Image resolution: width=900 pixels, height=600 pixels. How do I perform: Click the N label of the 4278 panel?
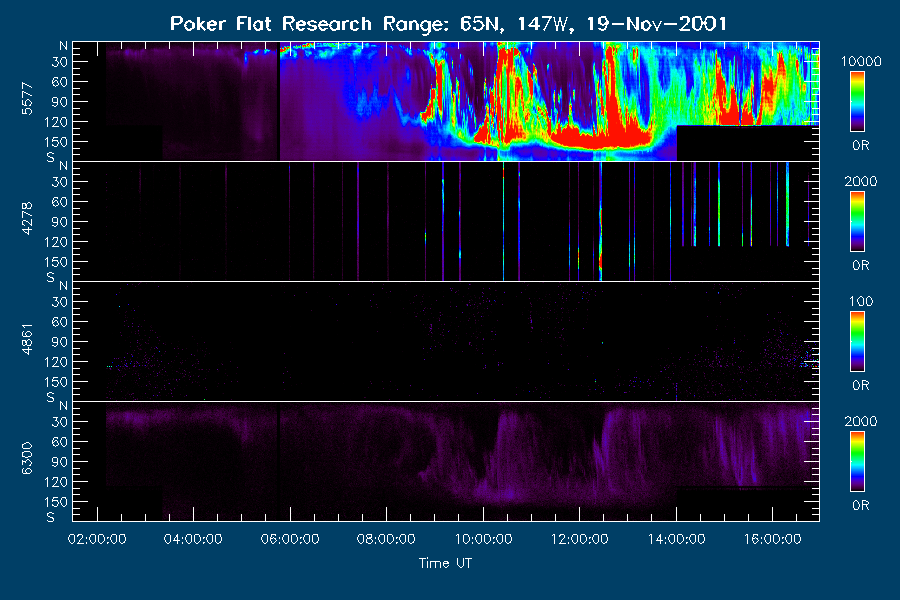click(63, 166)
